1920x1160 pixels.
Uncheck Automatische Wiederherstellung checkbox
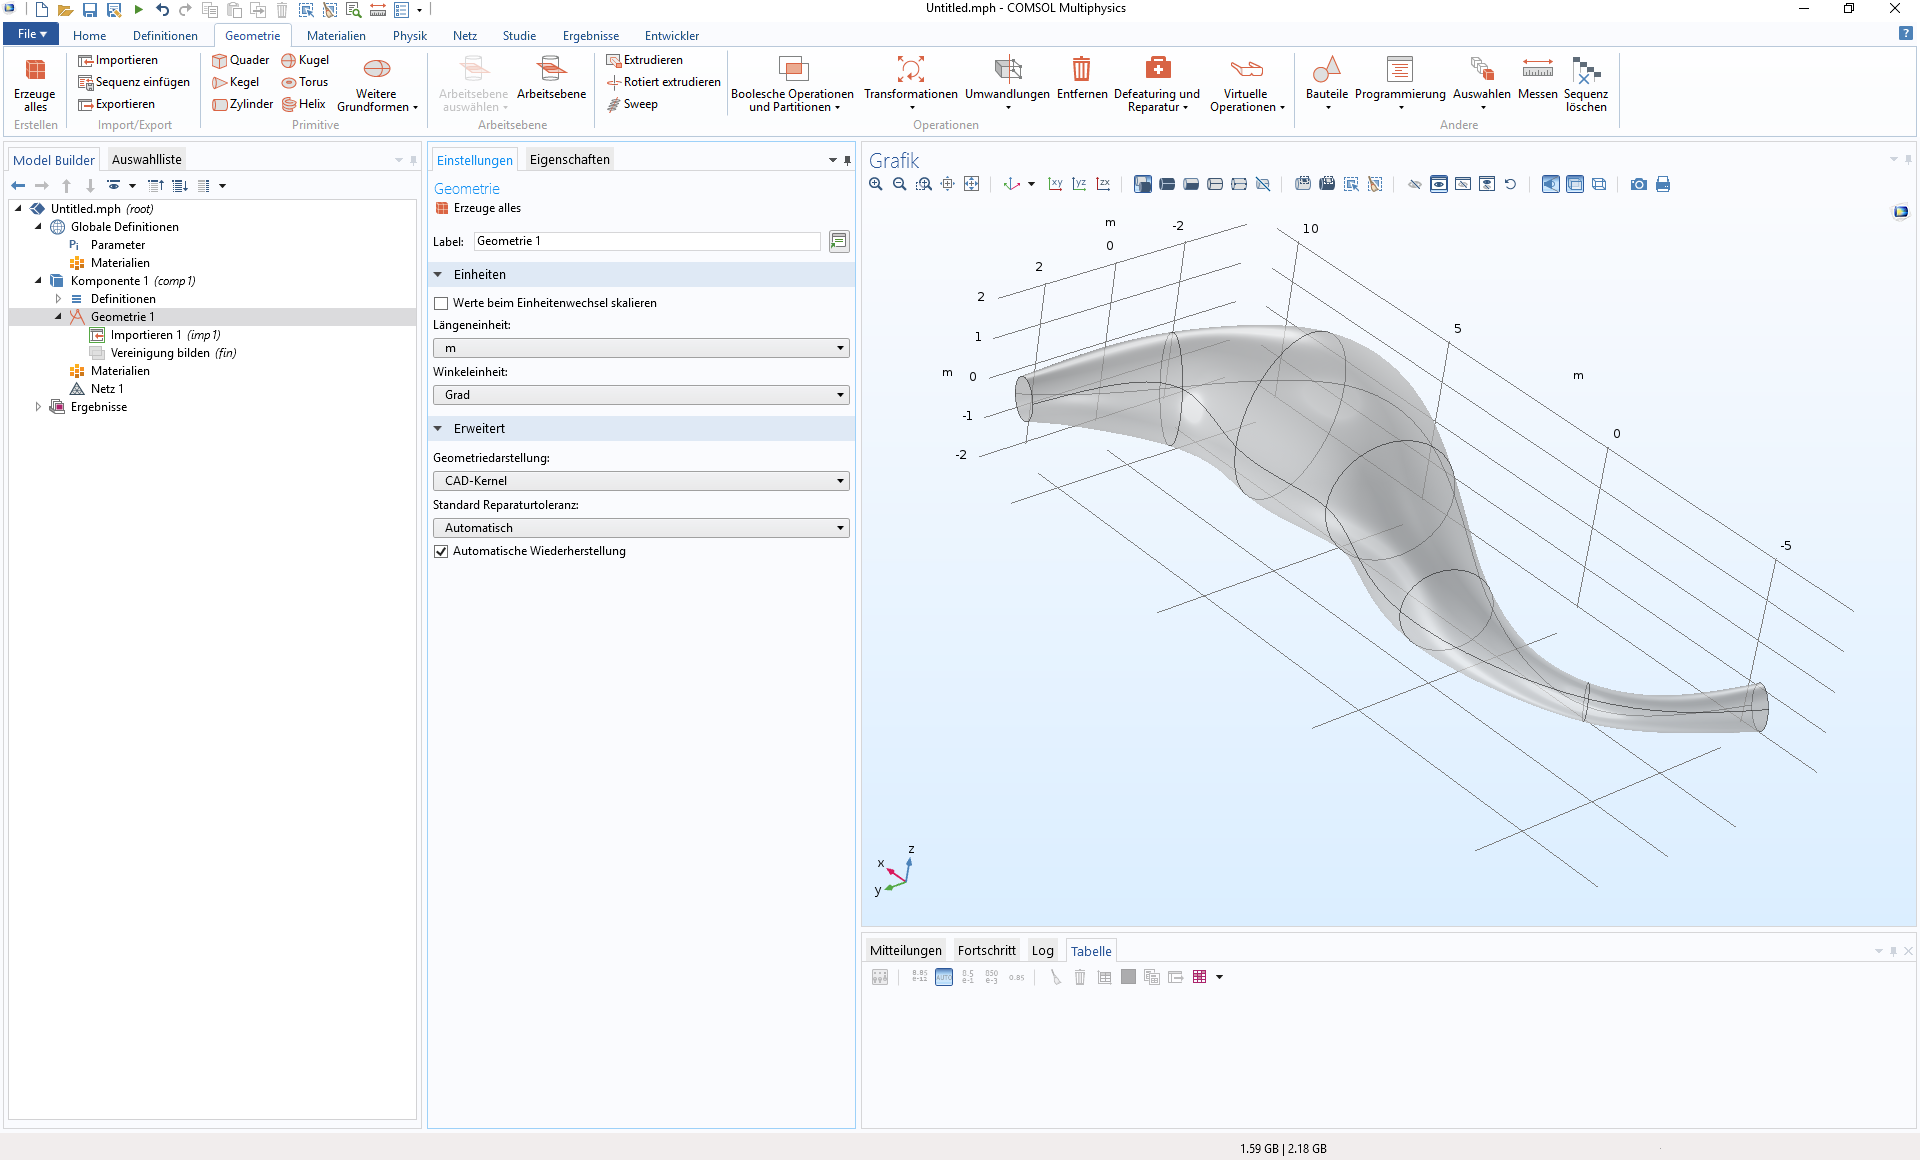441,551
